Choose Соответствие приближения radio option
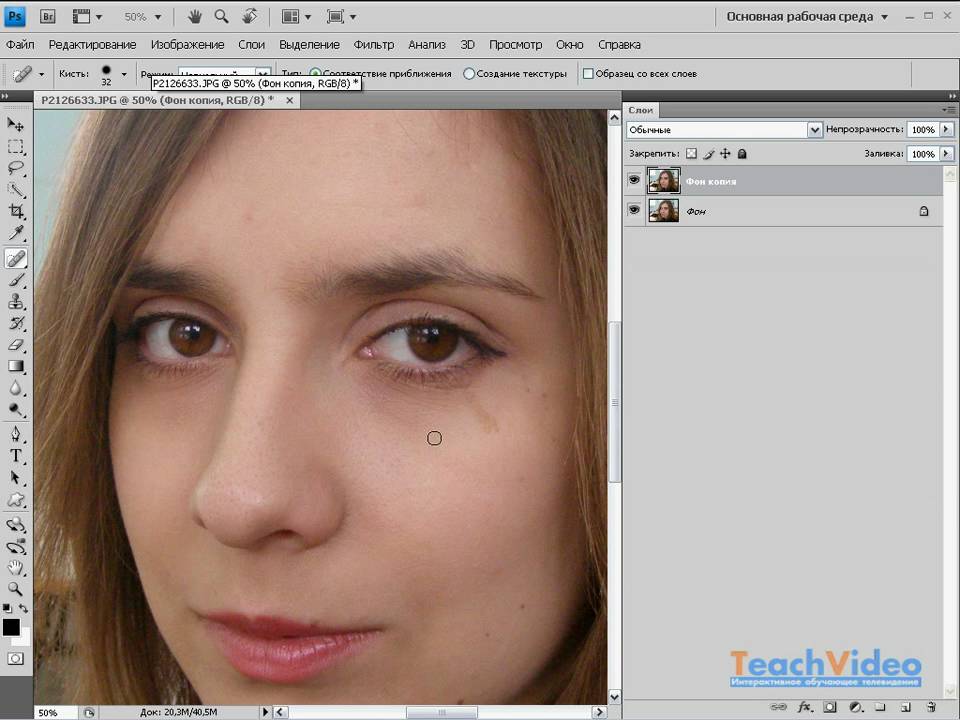This screenshot has width=960, height=720. pos(315,73)
